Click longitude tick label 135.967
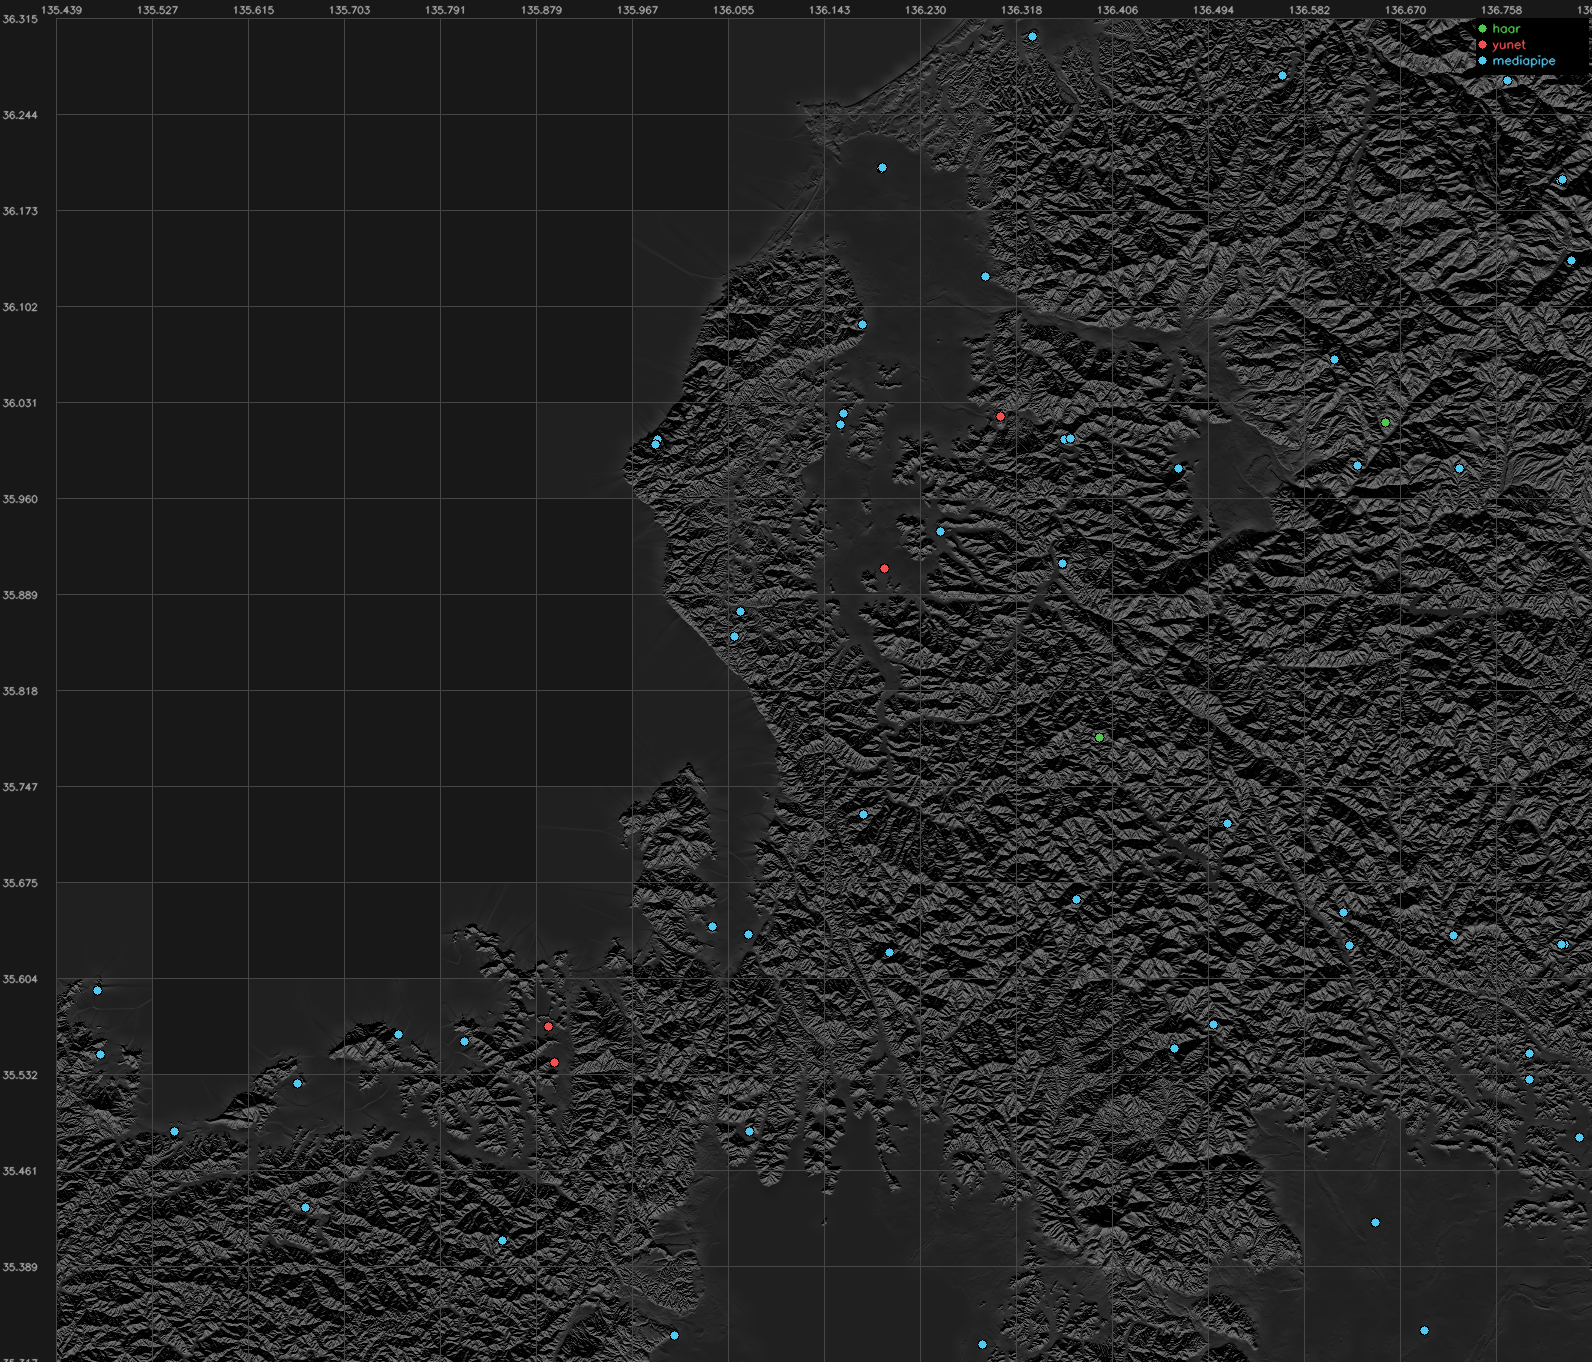This screenshot has height=1362, width=1592. (x=638, y=10)
